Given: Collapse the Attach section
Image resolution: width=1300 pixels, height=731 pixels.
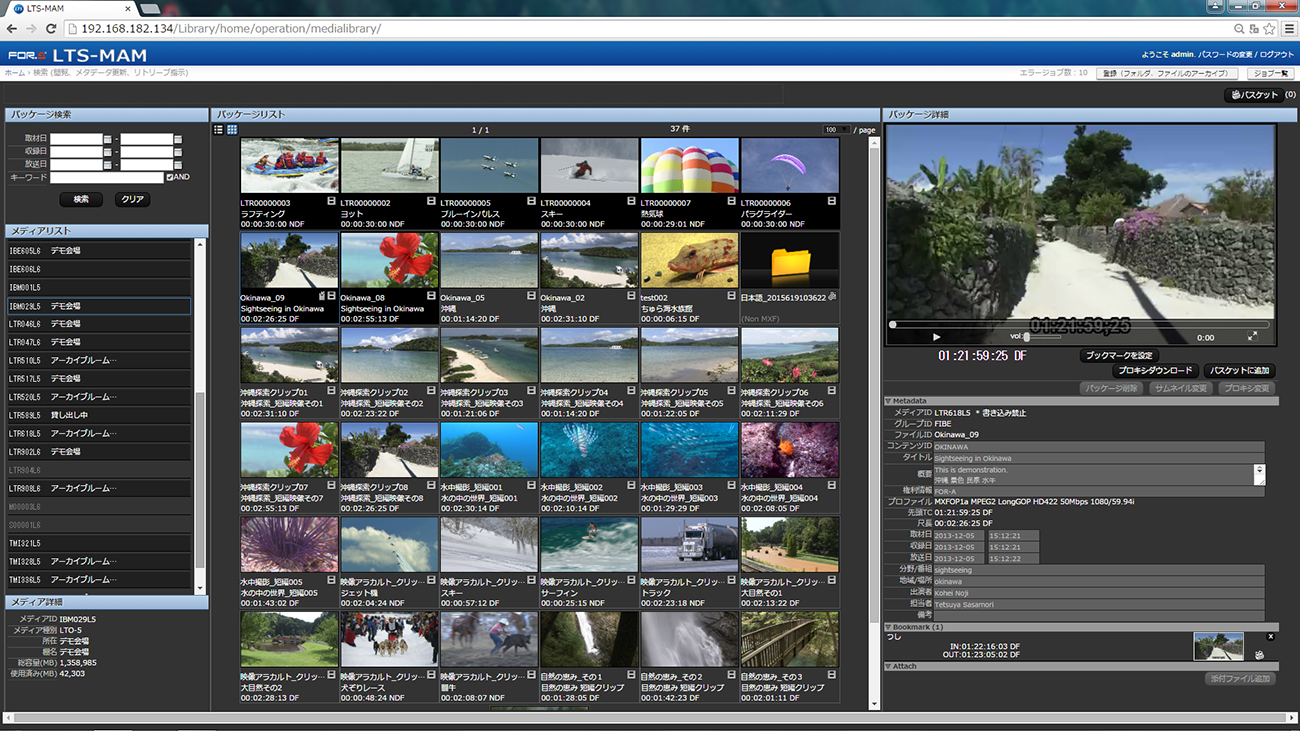Looking at the screenshot, I should click(889, 666).
